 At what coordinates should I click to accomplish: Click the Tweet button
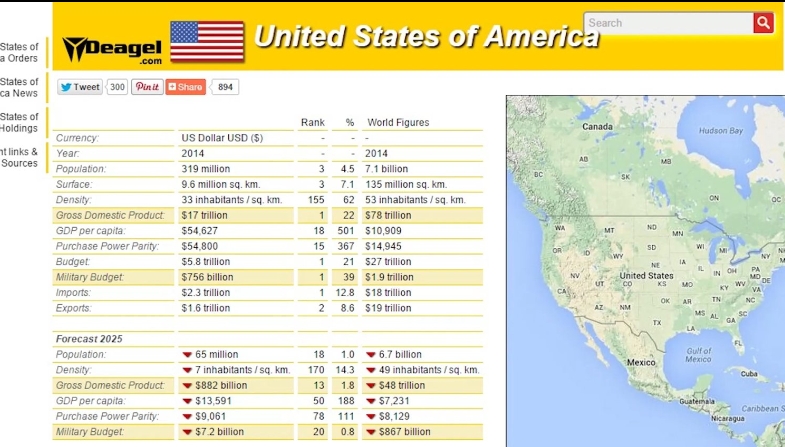[80, 87]
